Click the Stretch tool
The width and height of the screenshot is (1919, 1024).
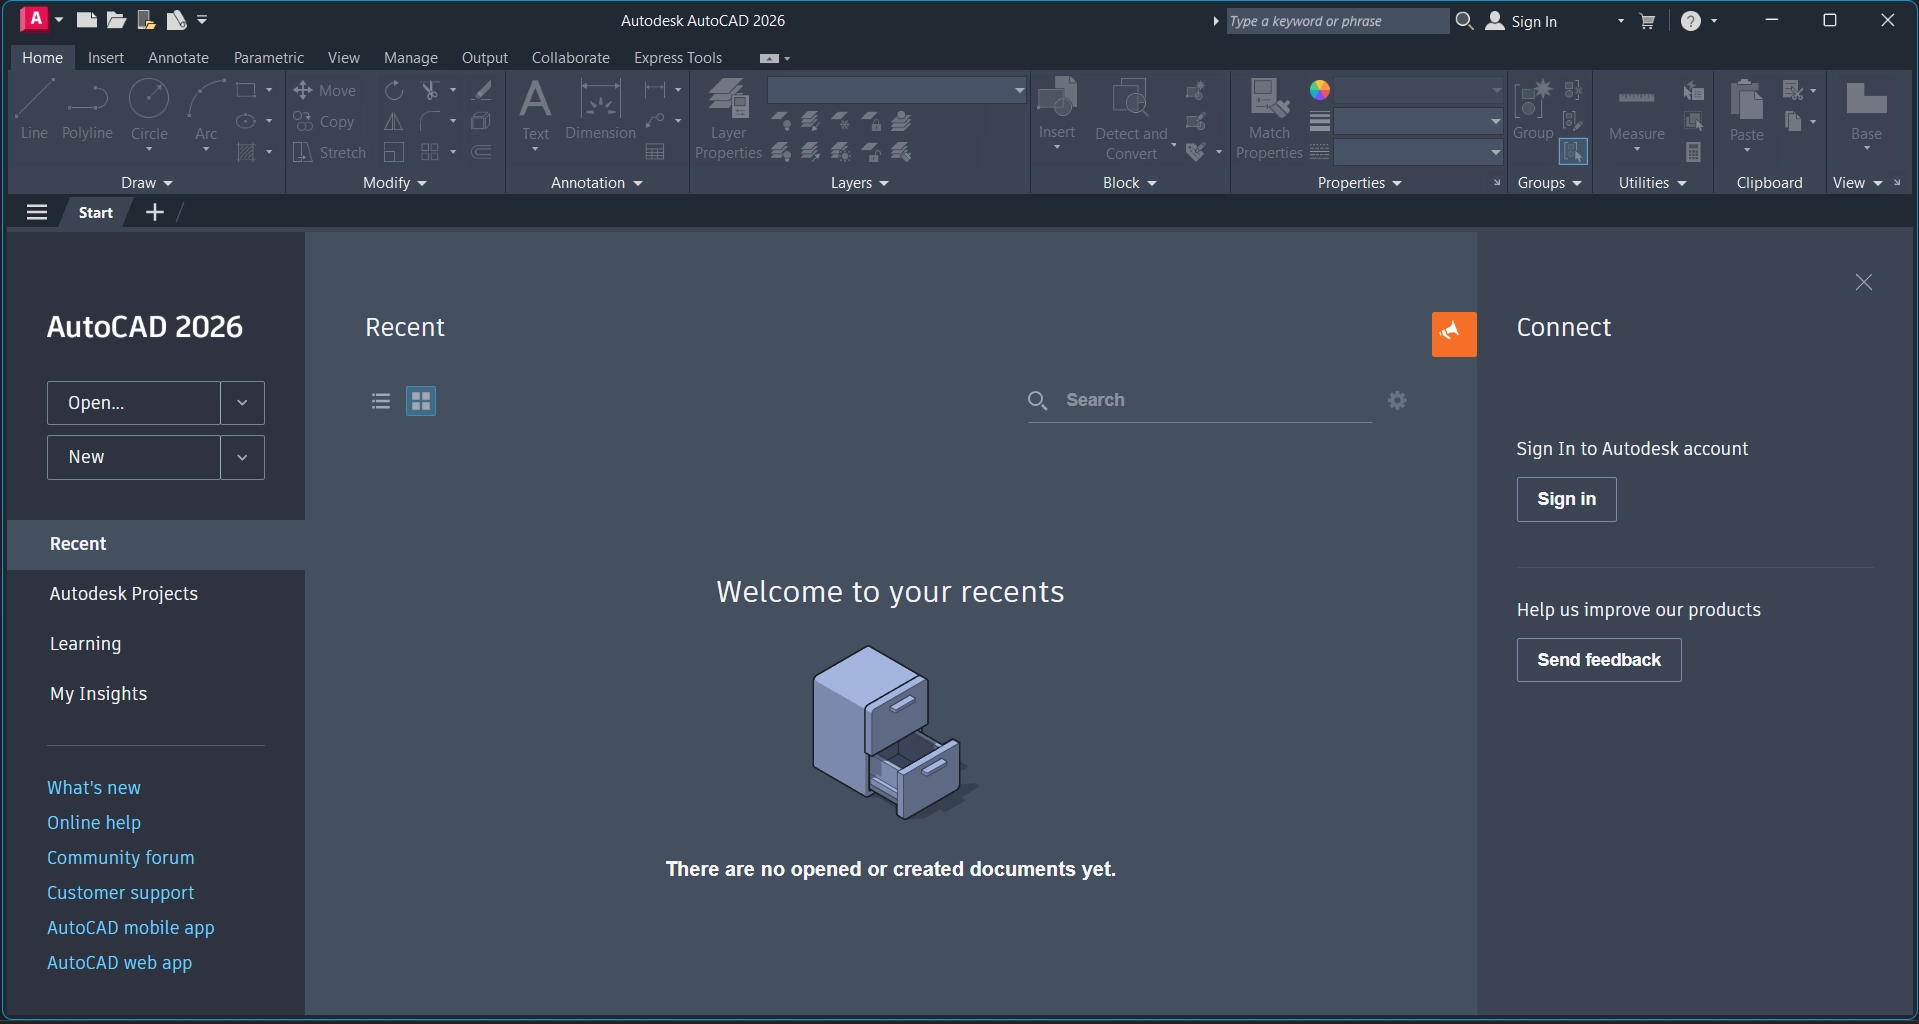[330, 153]
